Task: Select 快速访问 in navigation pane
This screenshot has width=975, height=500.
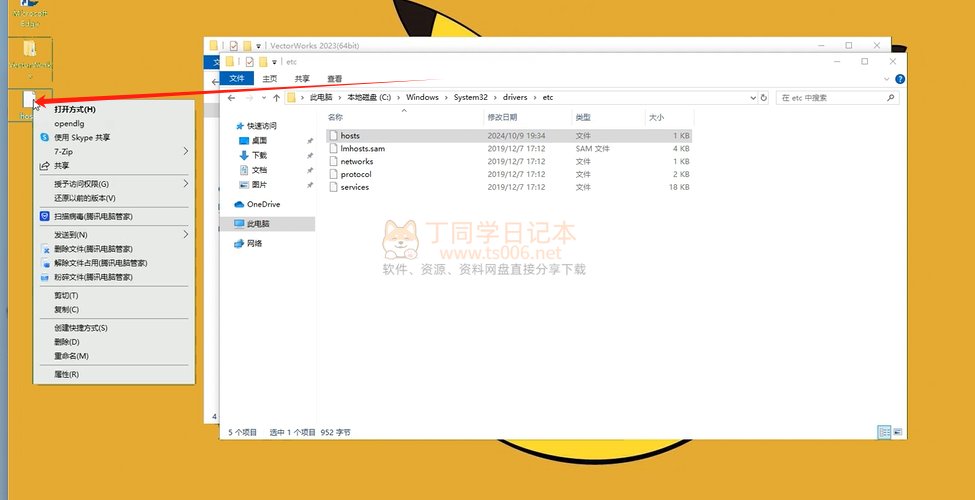Action: coord(262,126)
